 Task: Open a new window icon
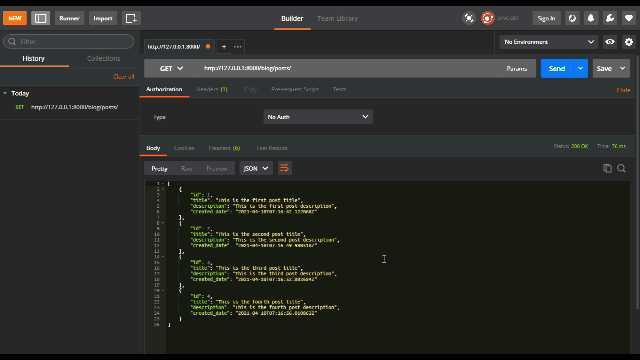tap(131, 18)
